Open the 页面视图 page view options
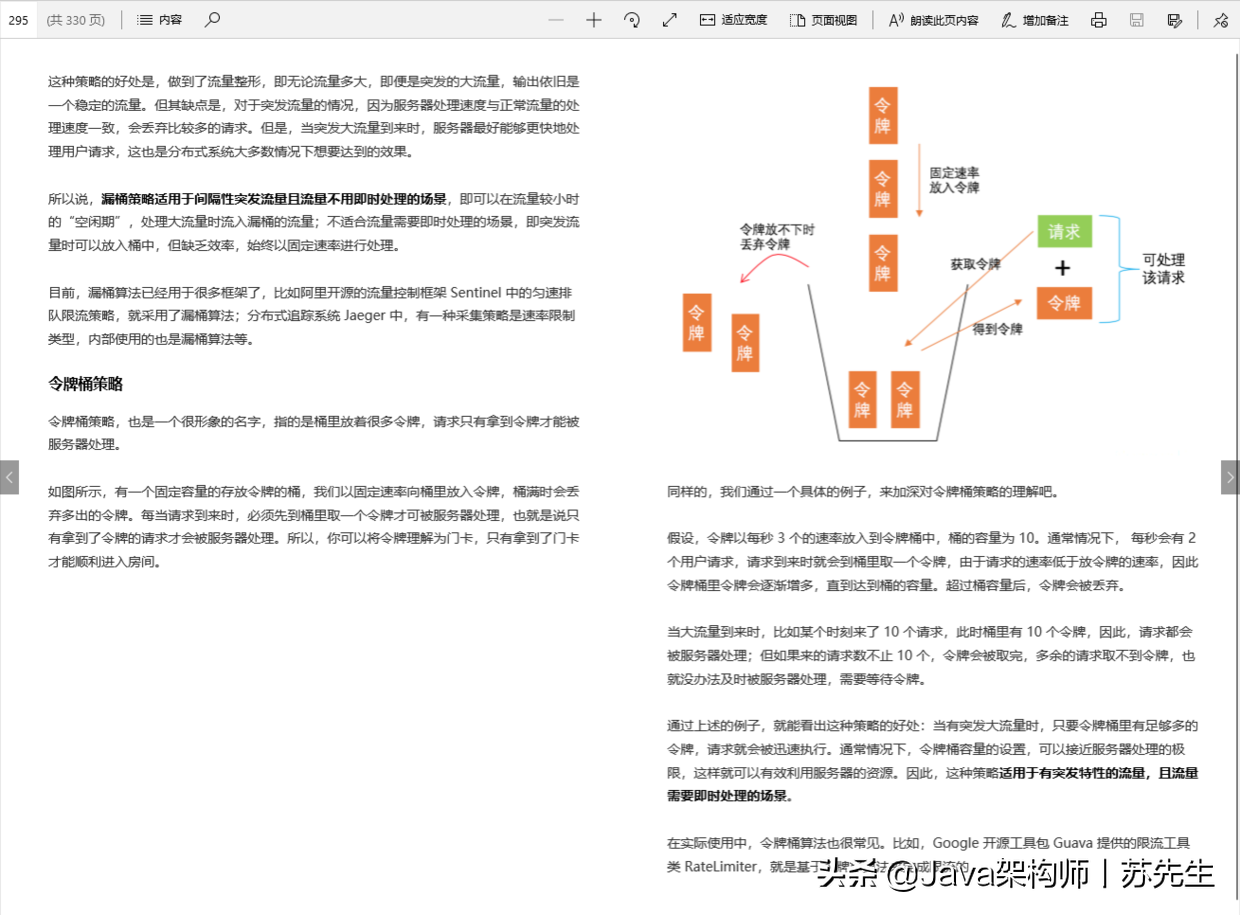1240x915 pixels. [x=823, y=20]
